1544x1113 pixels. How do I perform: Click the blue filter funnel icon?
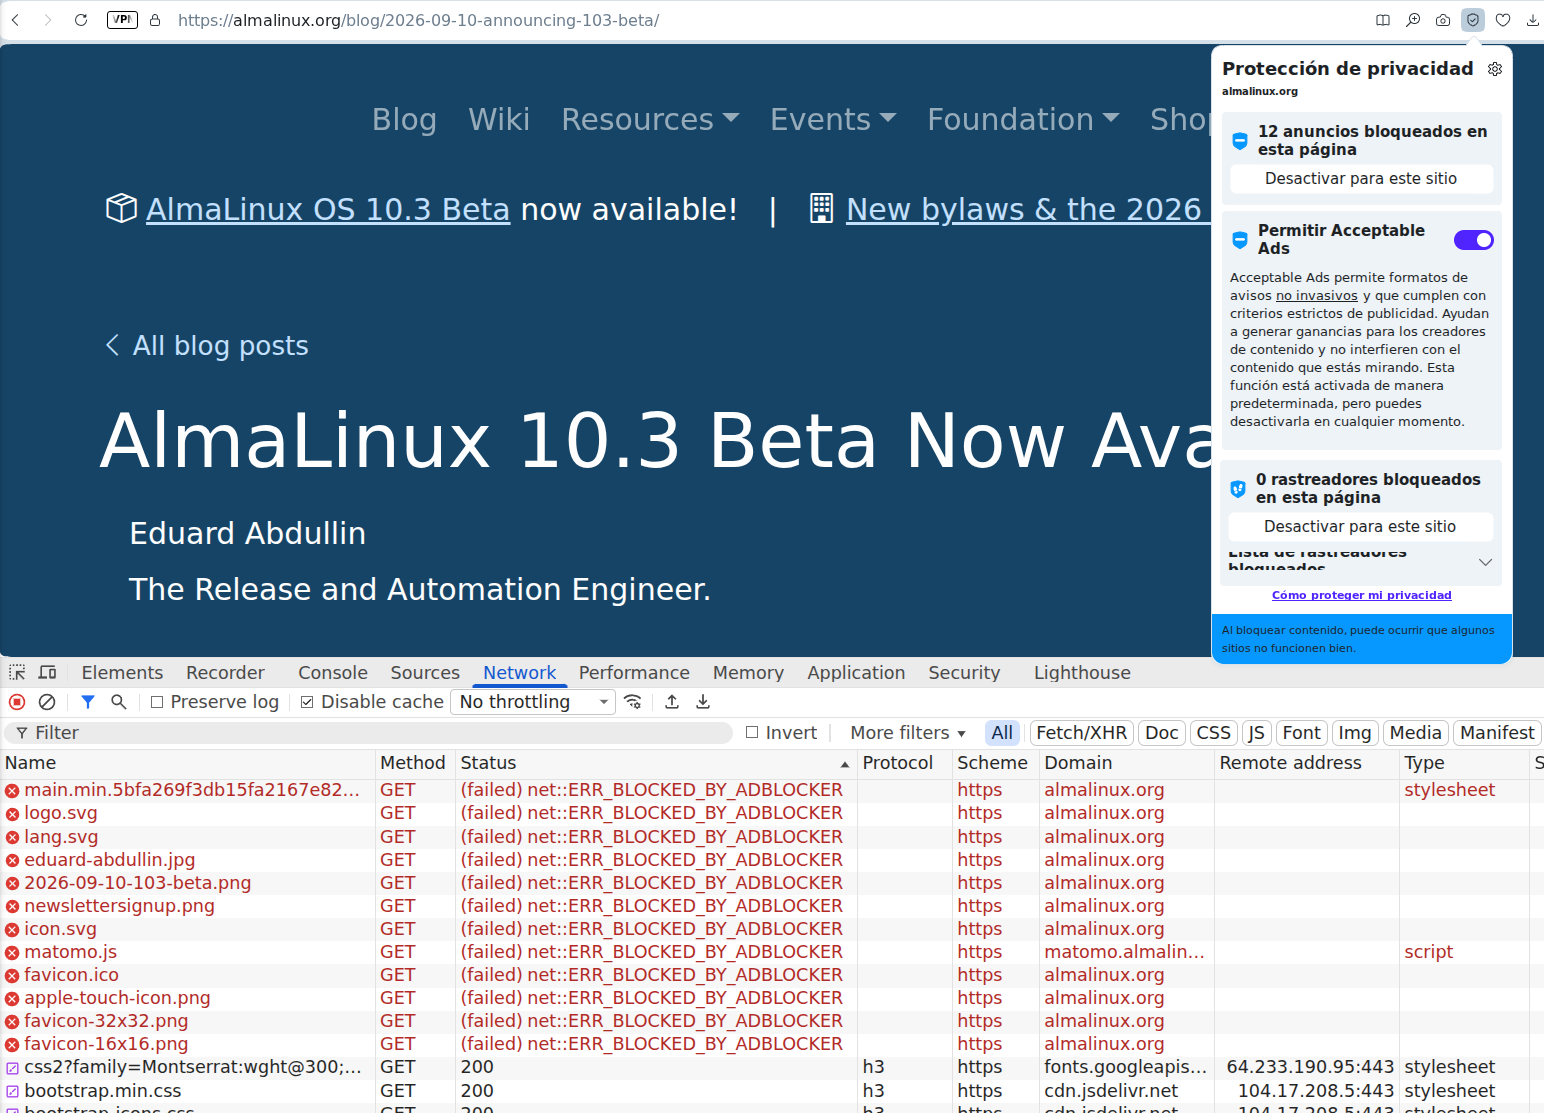click(x=88, y=702)
